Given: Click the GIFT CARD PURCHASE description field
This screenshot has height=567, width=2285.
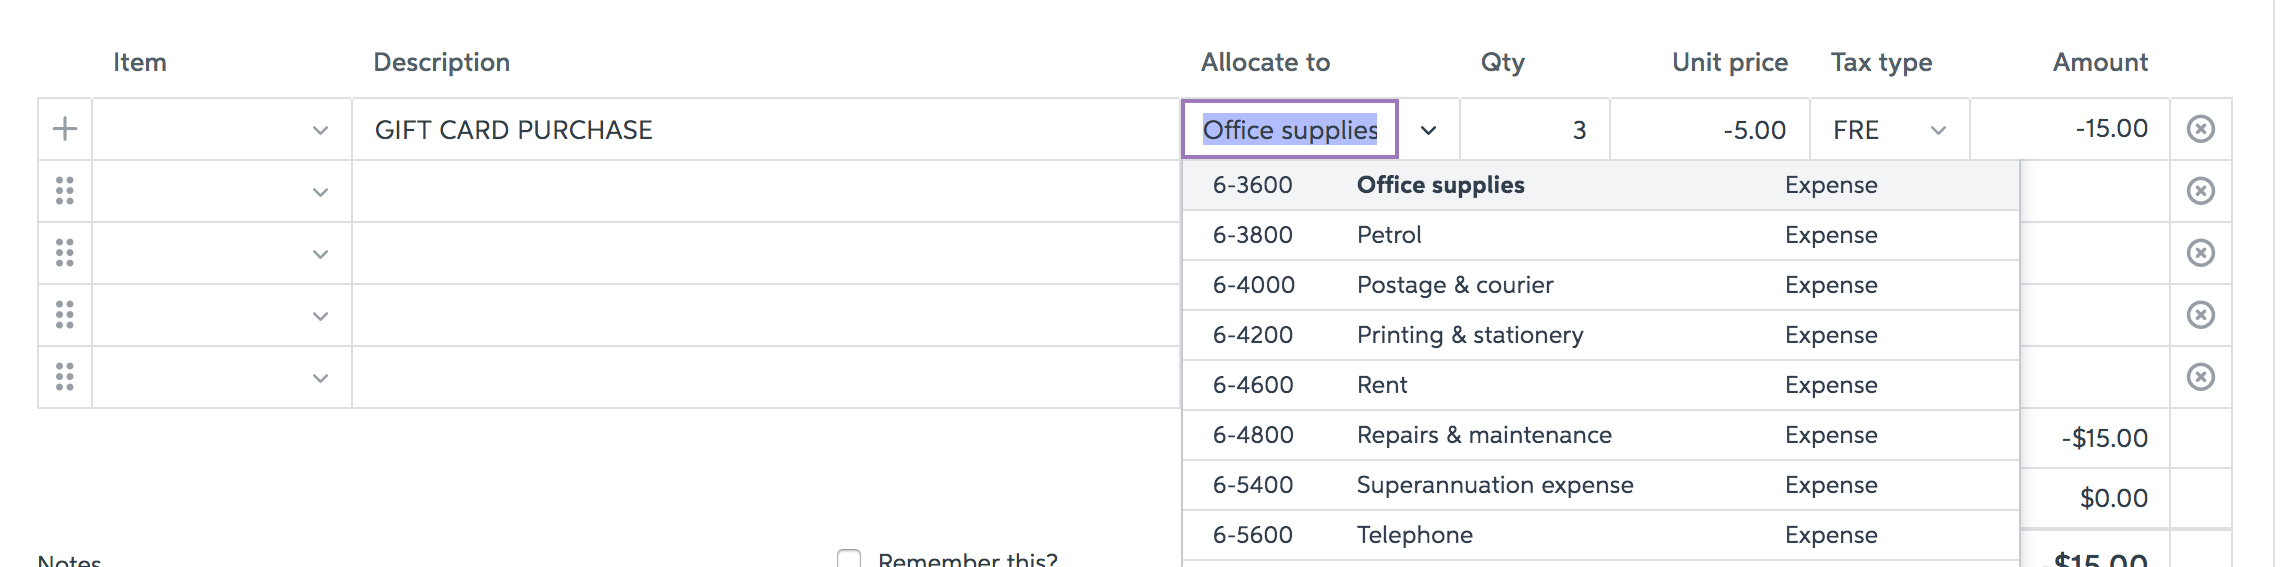Looking at the screenshot, I should point(765,130).
